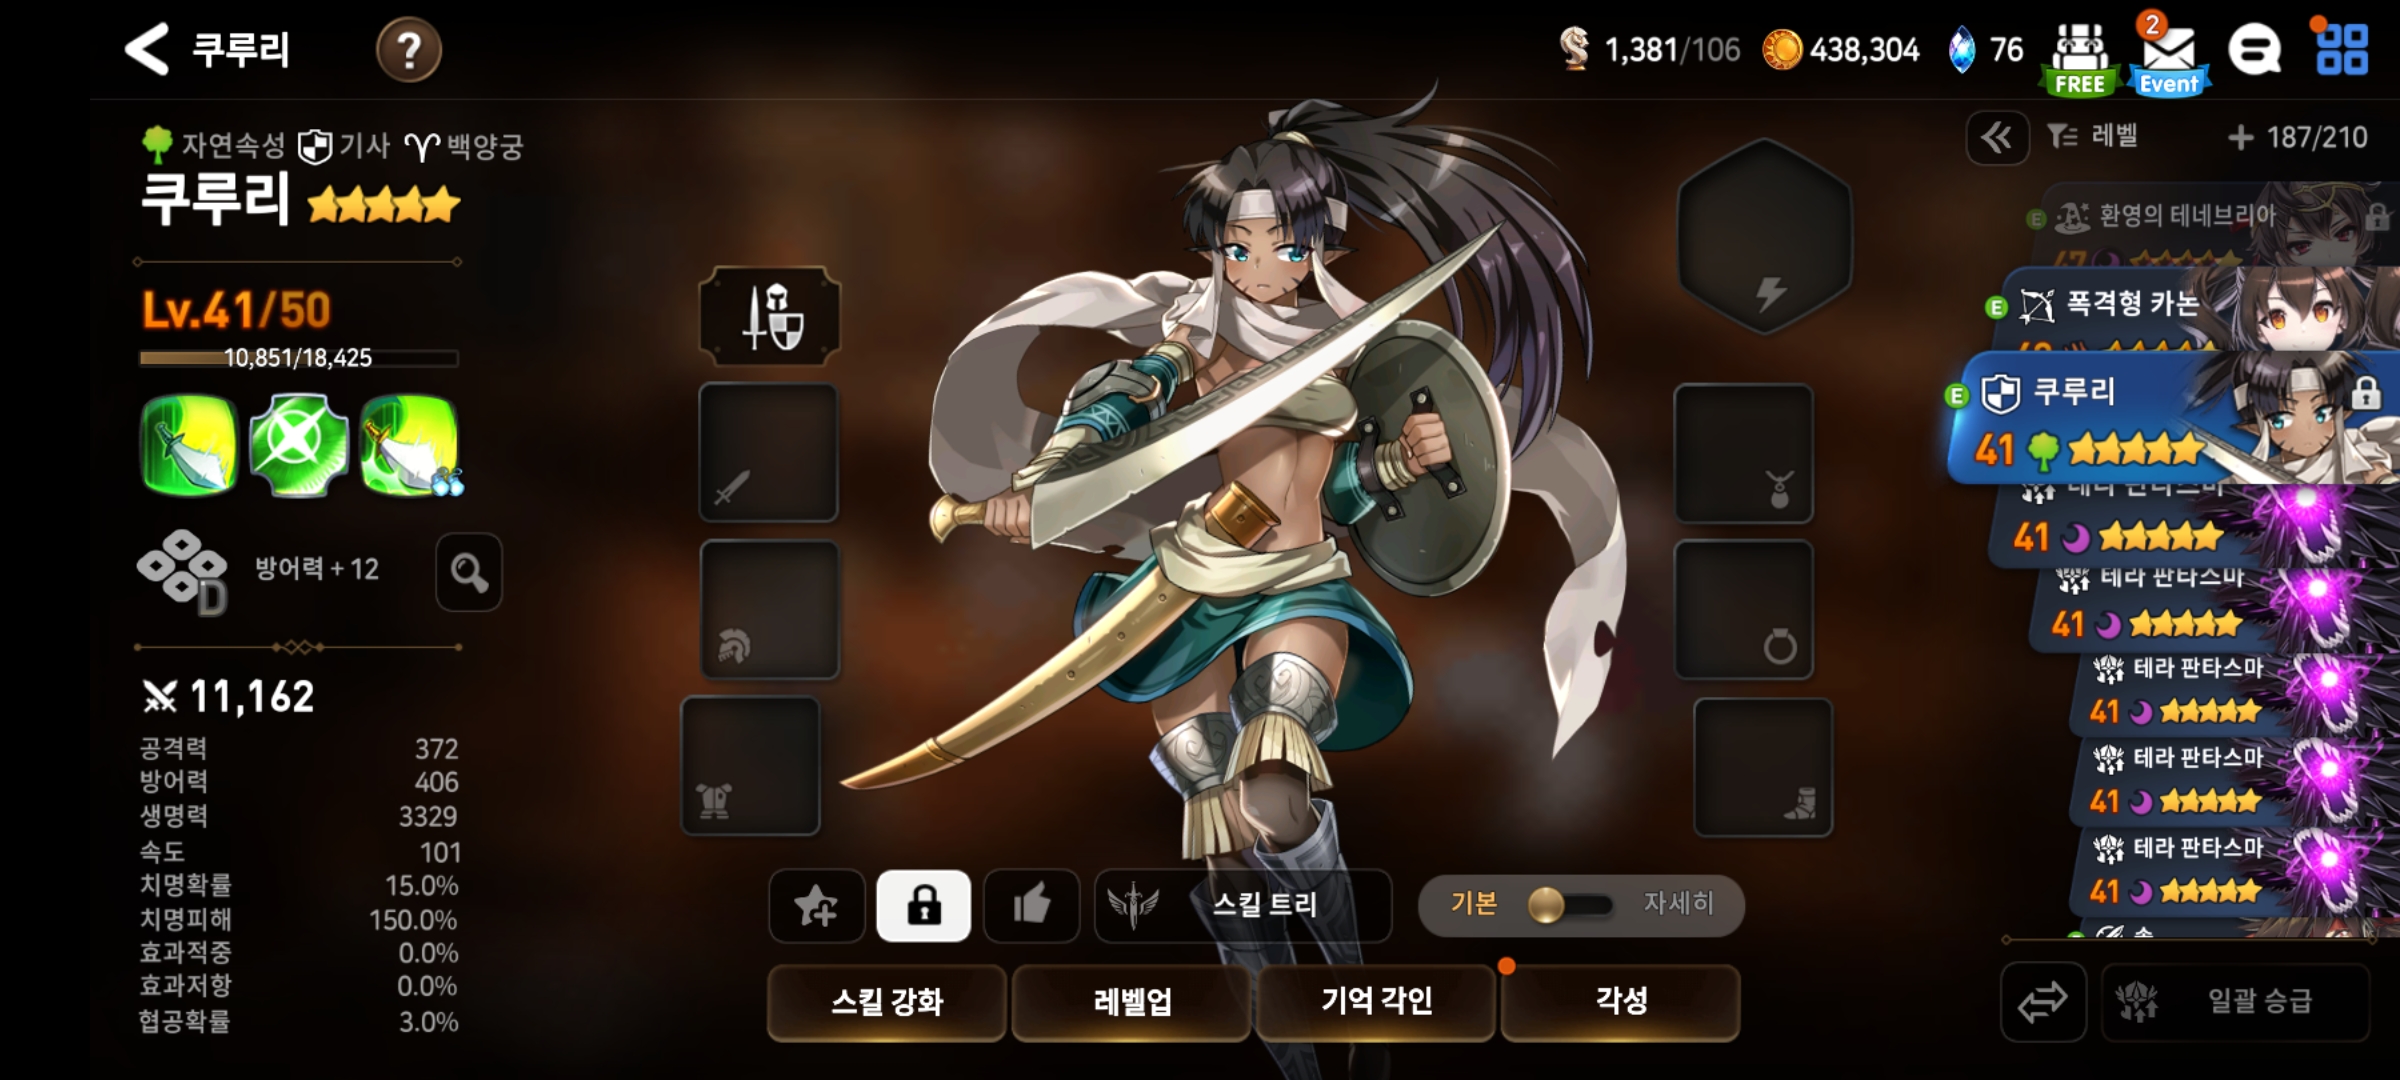Open the 스킬 트리 button
The height and width of the screenshot is (1080, 2400).
coord(1242,906)
